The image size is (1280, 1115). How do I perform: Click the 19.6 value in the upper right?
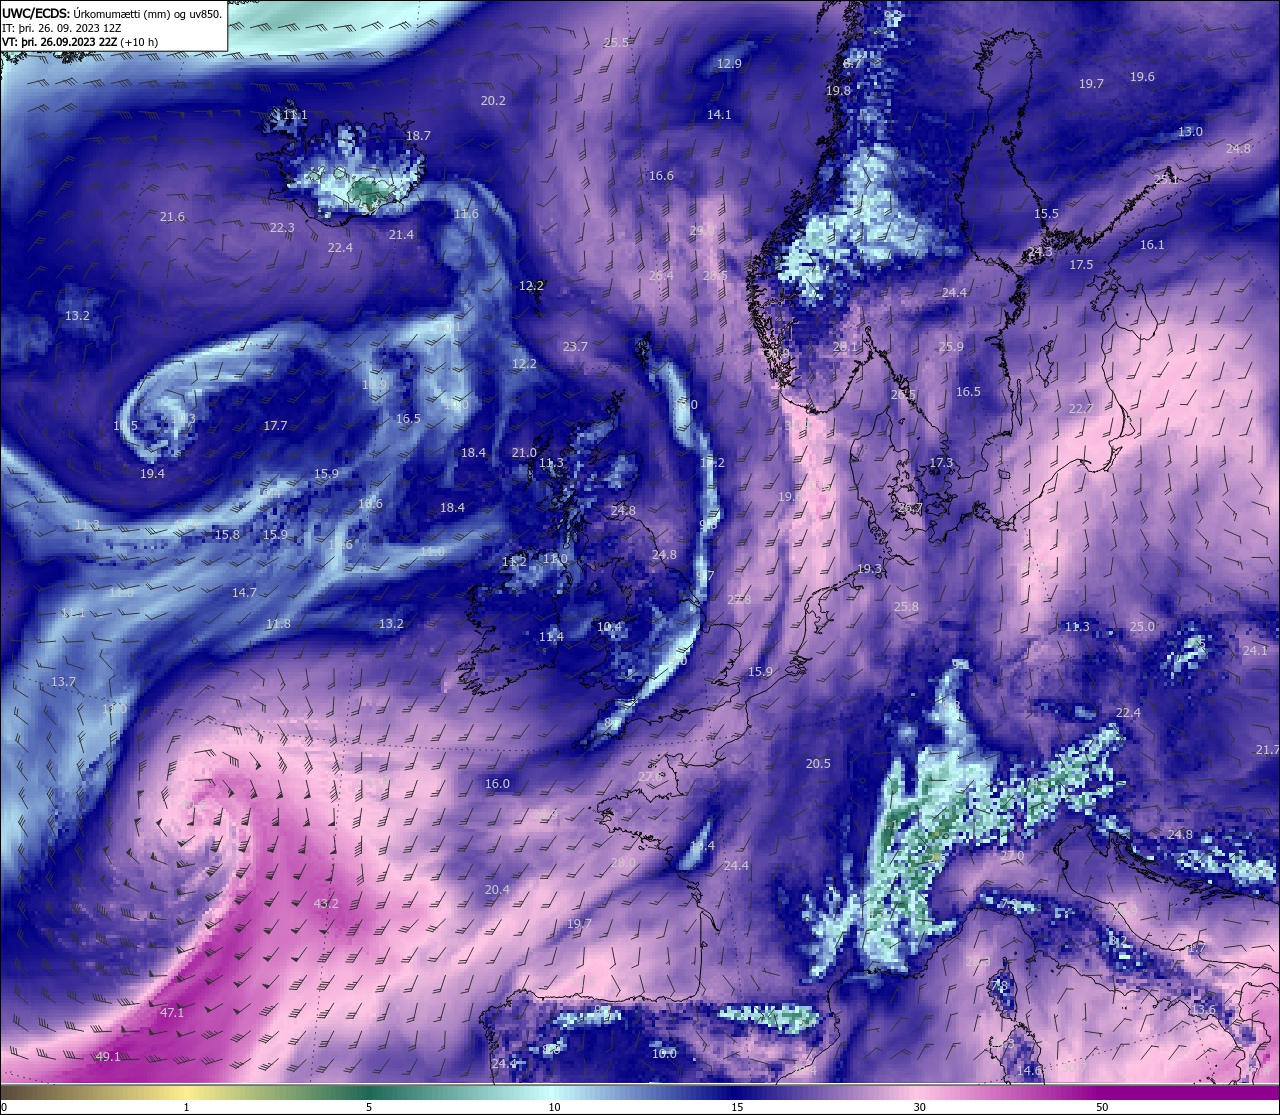1142,76
